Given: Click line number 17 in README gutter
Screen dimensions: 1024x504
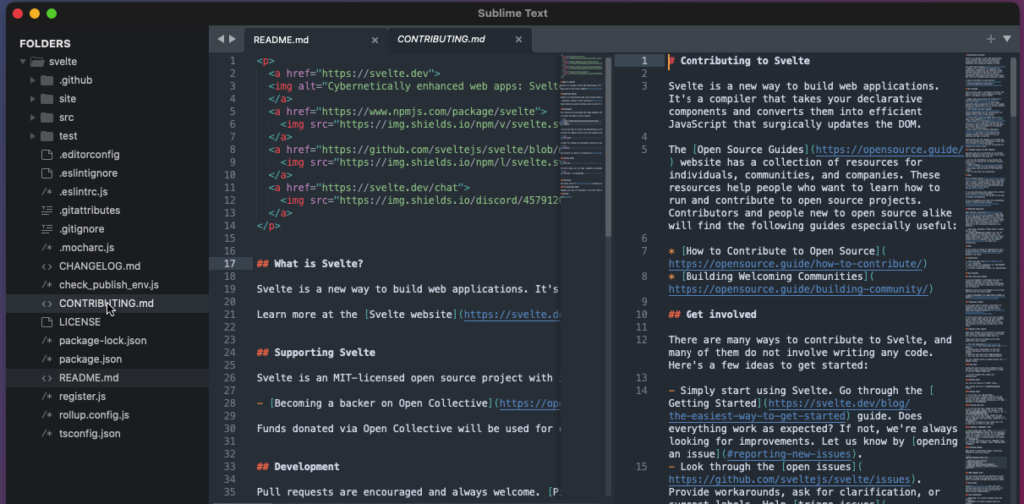Looking at the screenshot, I should tap(229, 264).
